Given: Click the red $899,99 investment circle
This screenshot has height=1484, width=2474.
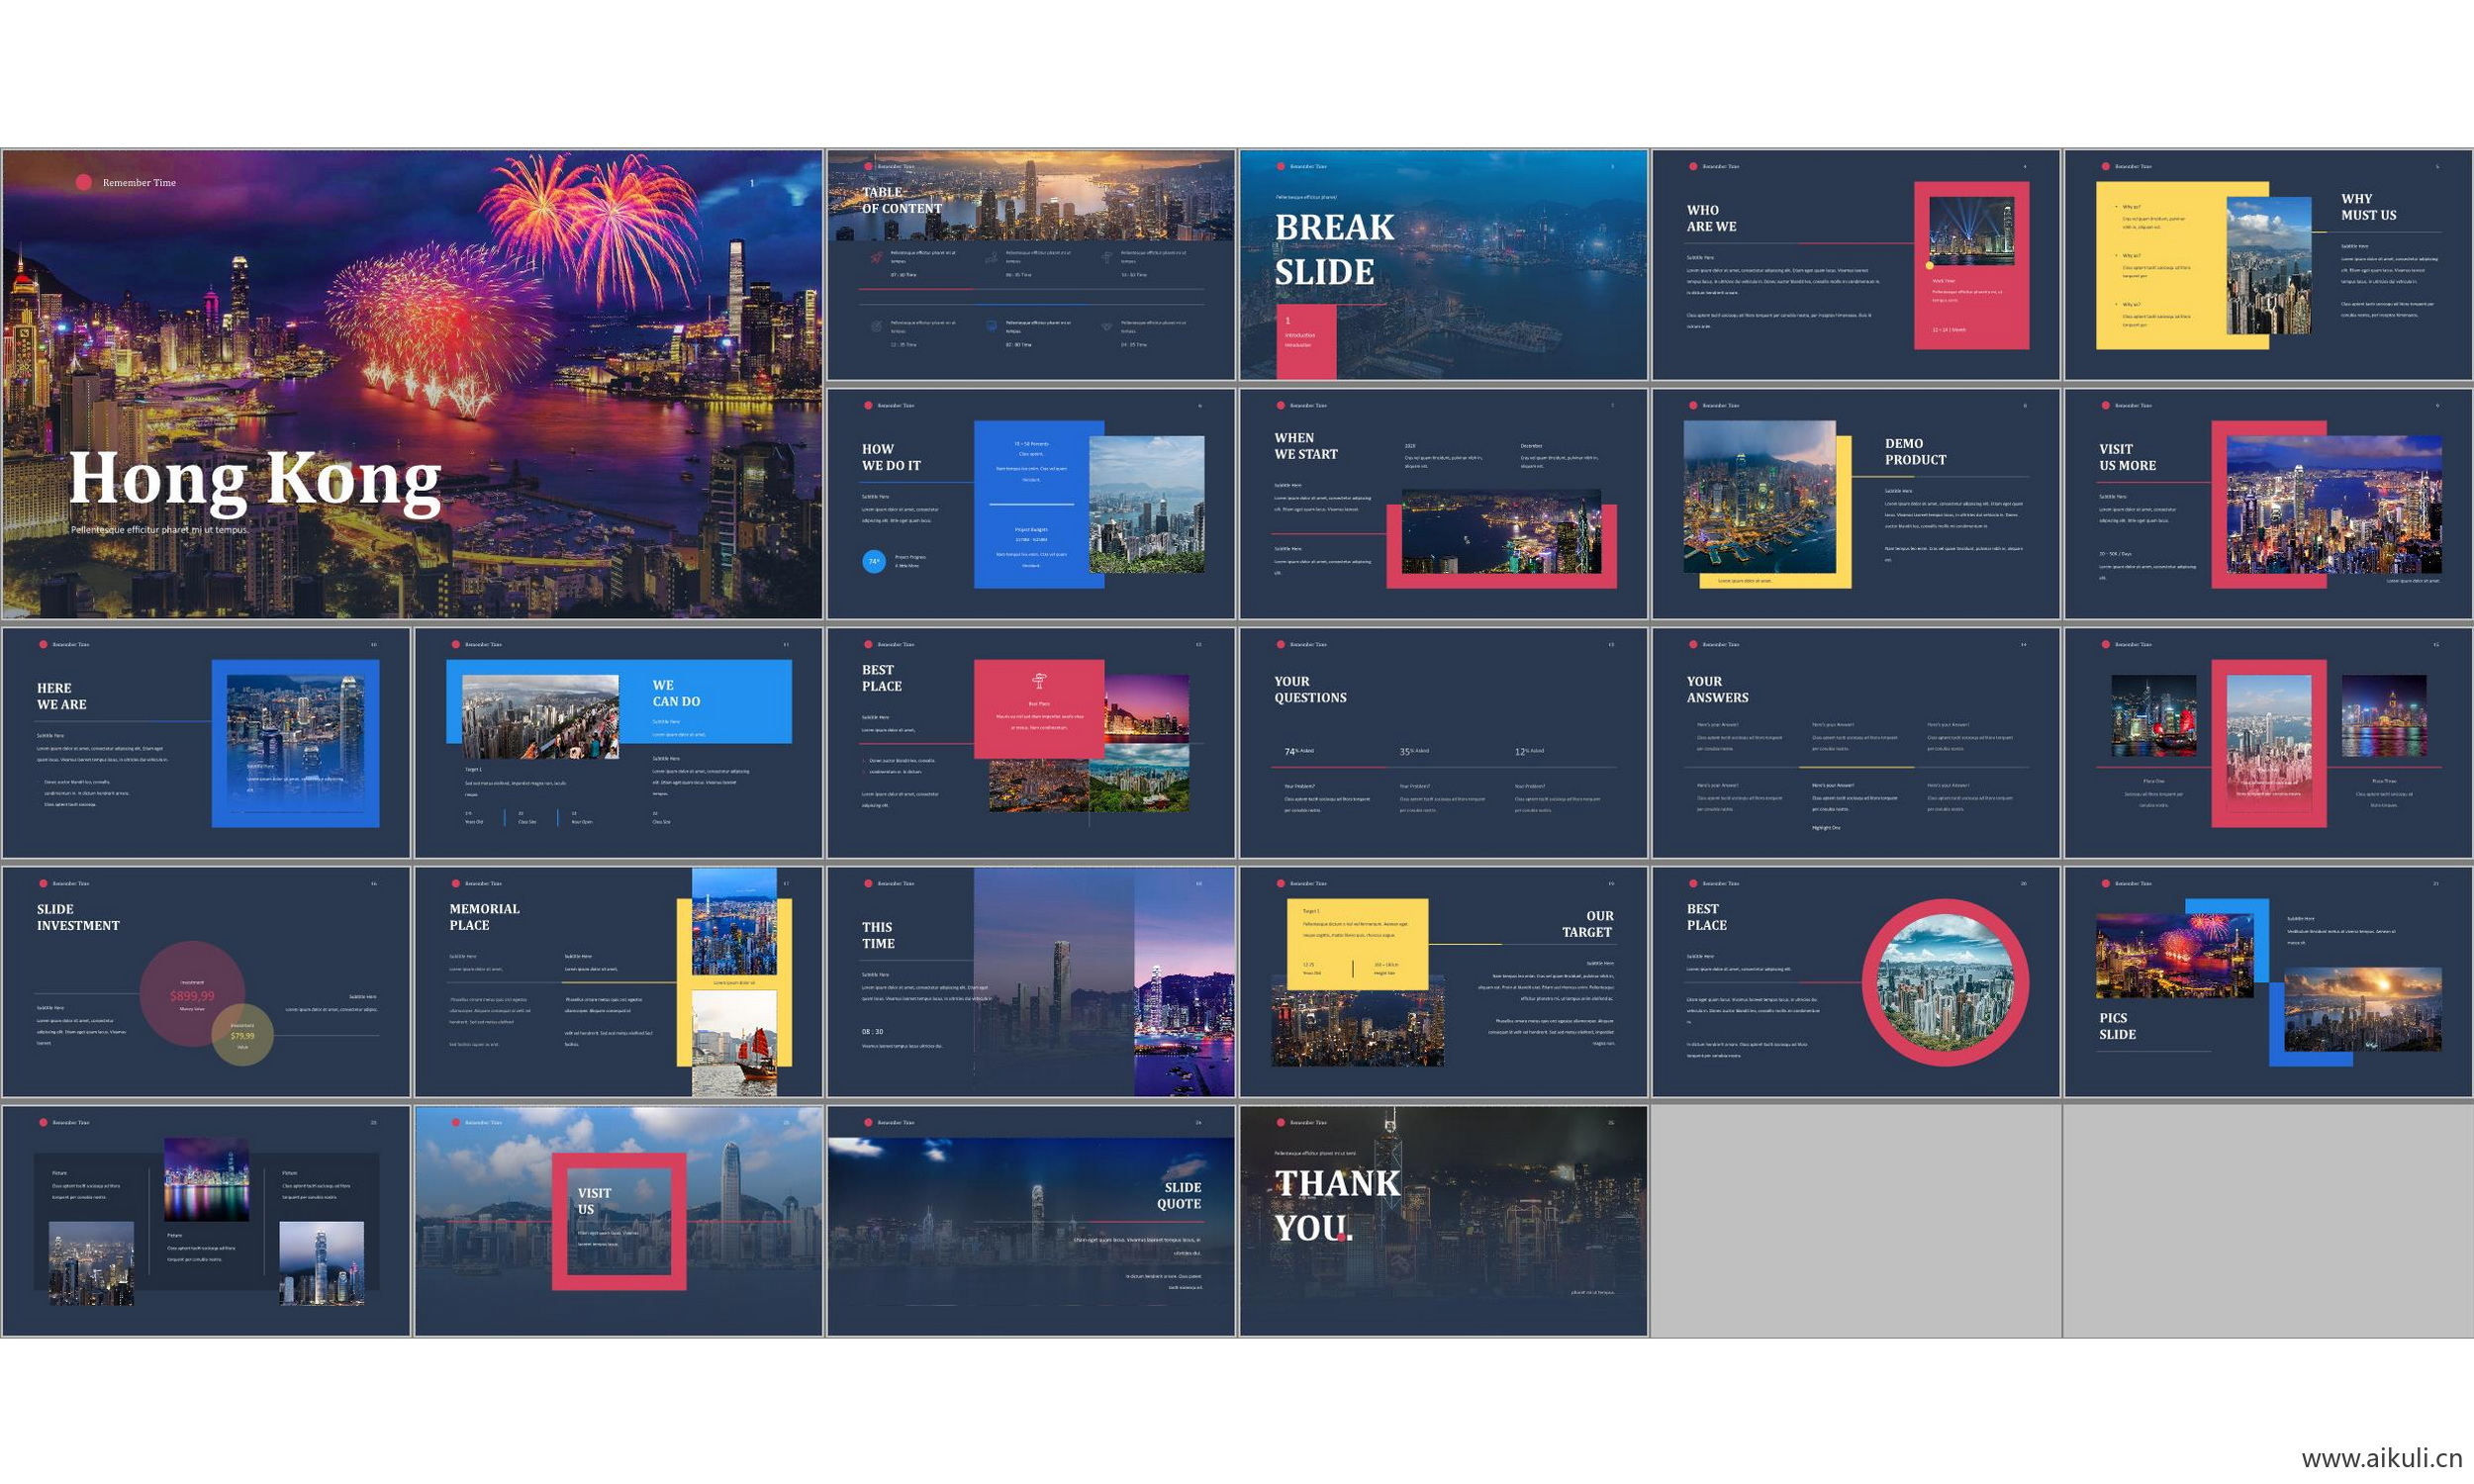Looking at the screenshot, I should [192, 994].
